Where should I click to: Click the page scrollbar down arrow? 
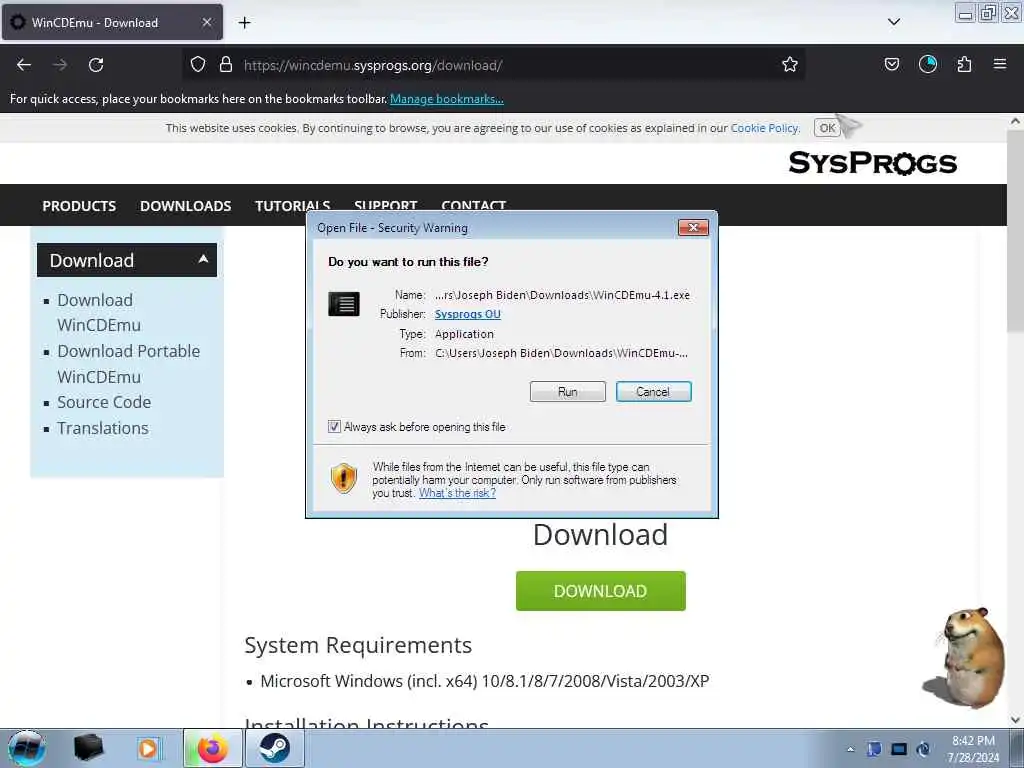coord(1015,720)
